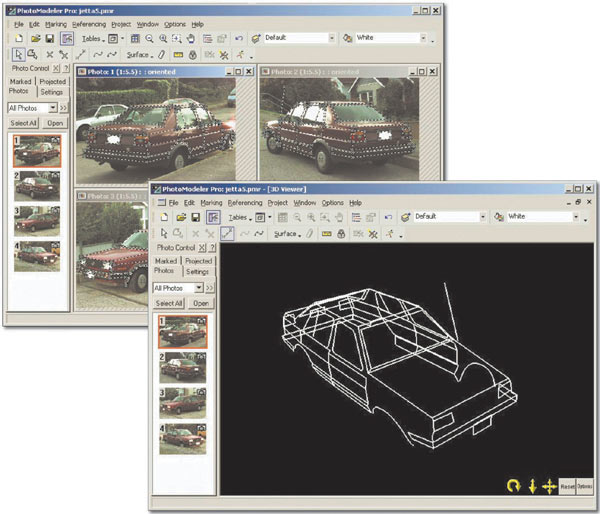This screenshot has width=600, height=514.
Task: Click Options button in 3D viewer corner
Action: point(584,486)
